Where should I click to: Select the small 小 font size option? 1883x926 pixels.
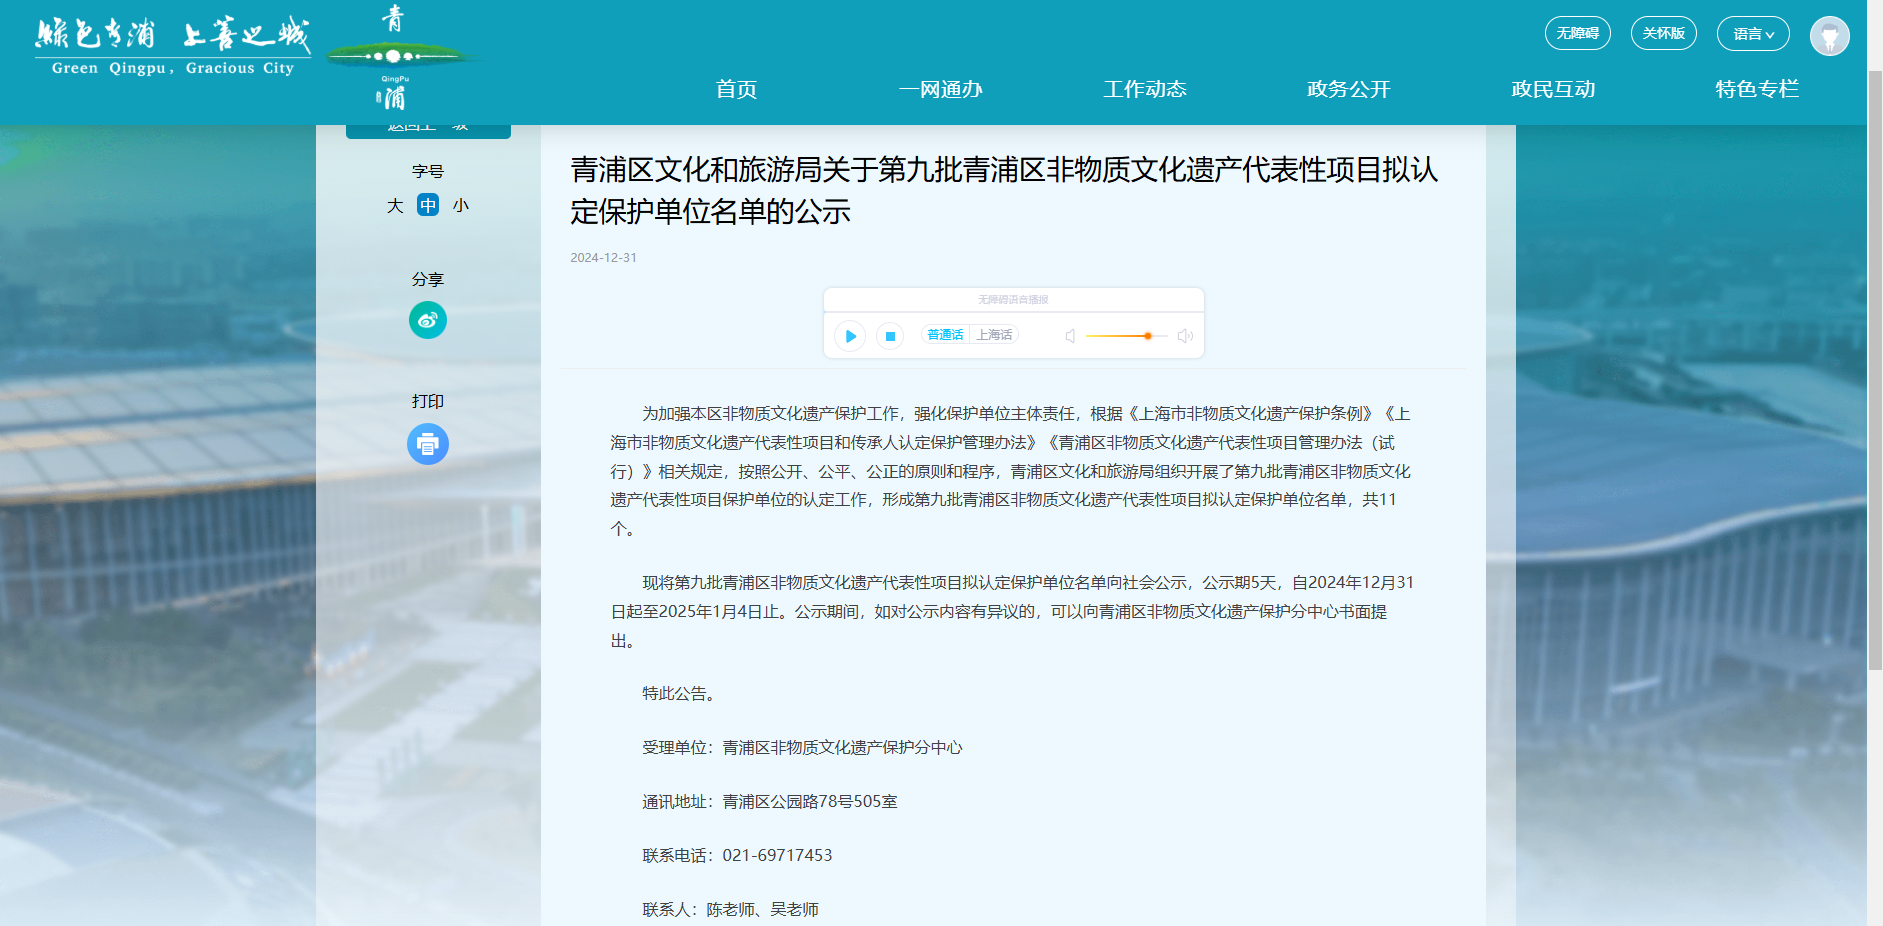(x=459, y=205)
